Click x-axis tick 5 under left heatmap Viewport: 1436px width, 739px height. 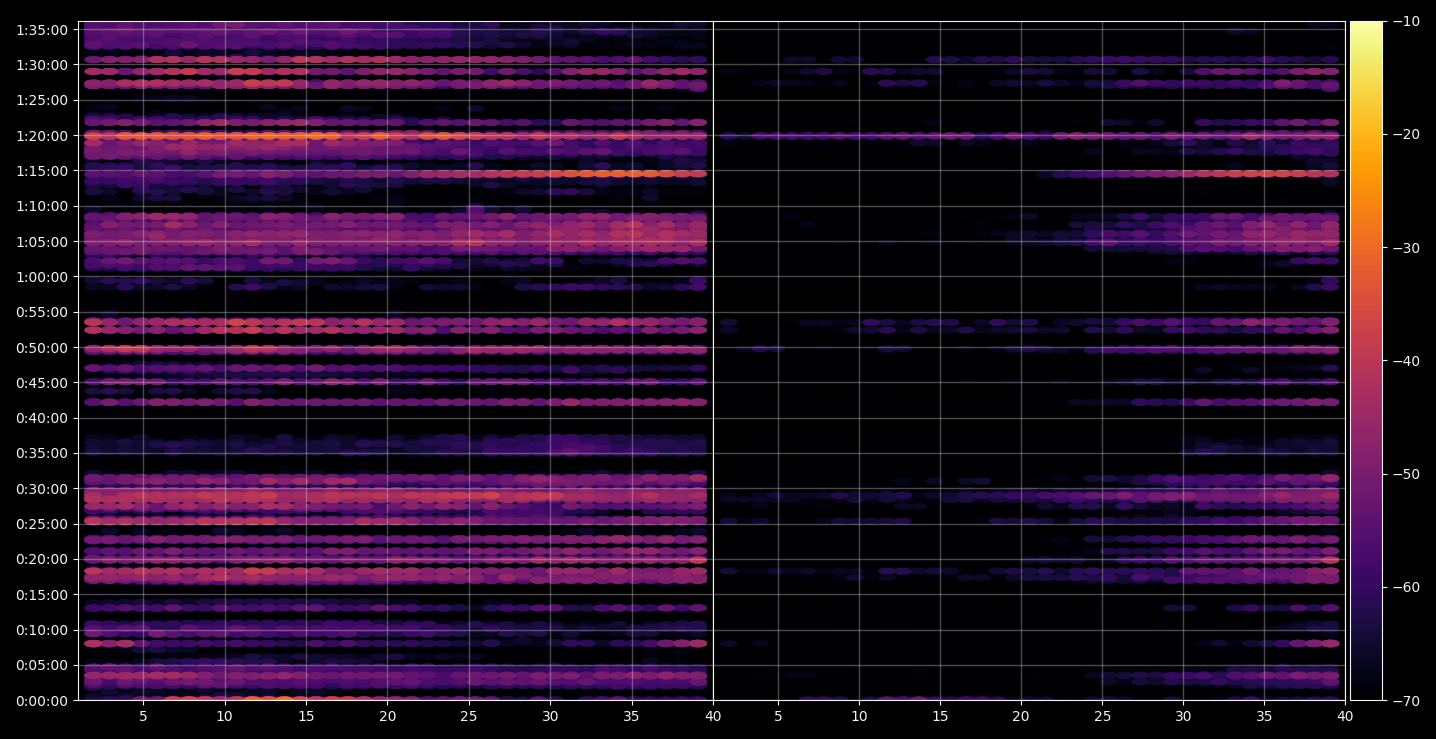[x=143, y=716]
